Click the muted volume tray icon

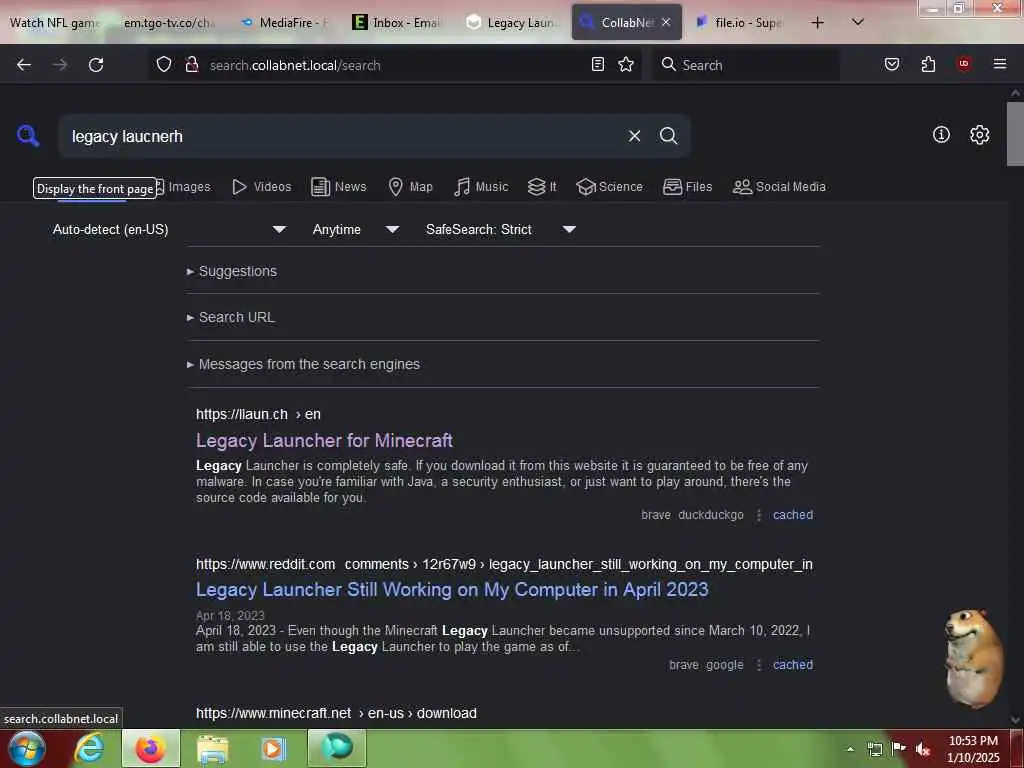[x=922, y=749]
